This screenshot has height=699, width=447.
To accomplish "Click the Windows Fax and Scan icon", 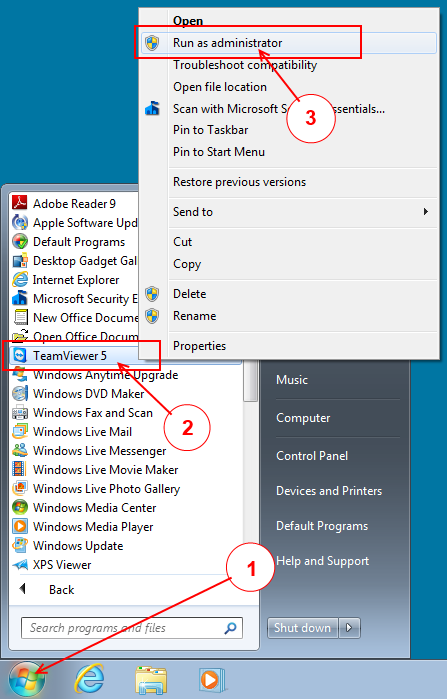I will [20, 412].
